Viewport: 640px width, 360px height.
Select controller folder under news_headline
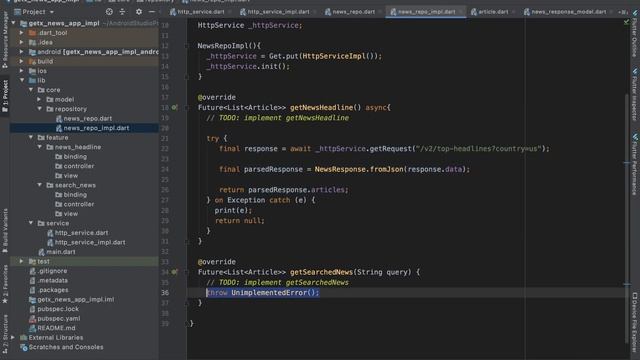[x=74, y=166]
